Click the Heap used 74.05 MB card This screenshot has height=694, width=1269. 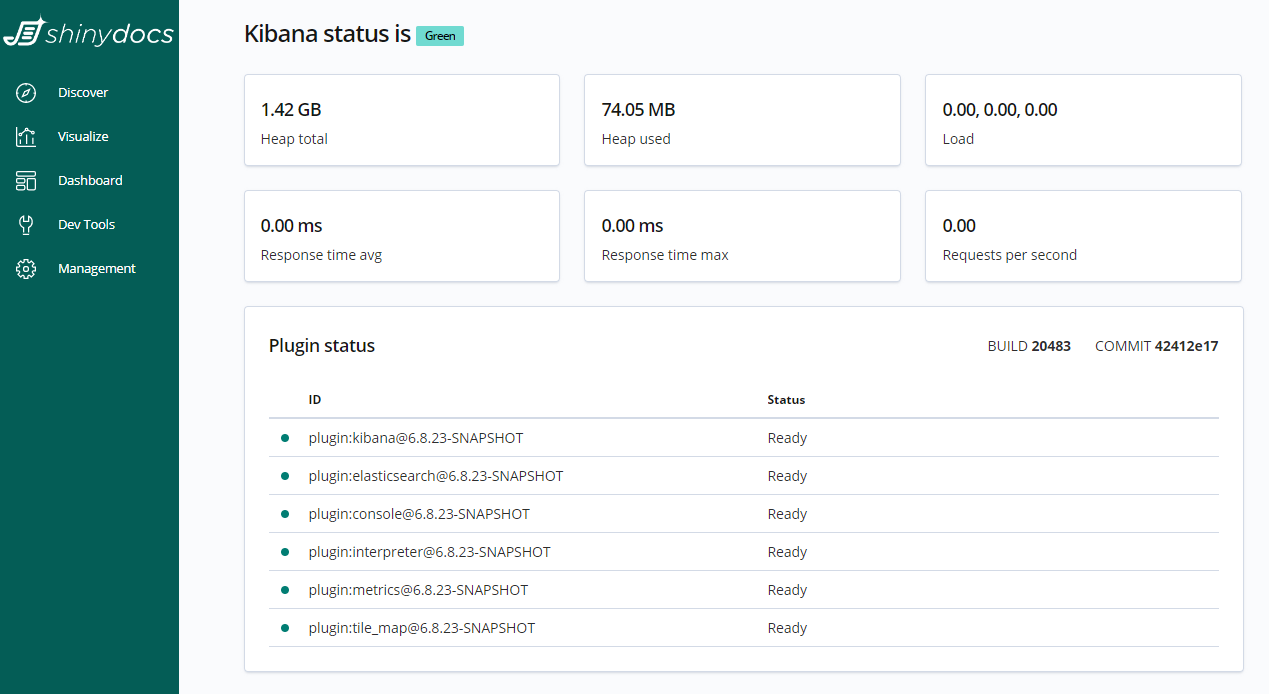[742, 120]
